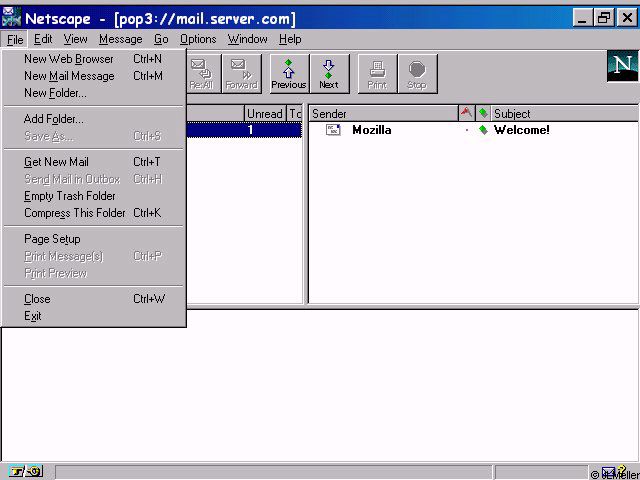Choose New Mail Message
Screen dimensions: 640x480
[x=94, y=76]
